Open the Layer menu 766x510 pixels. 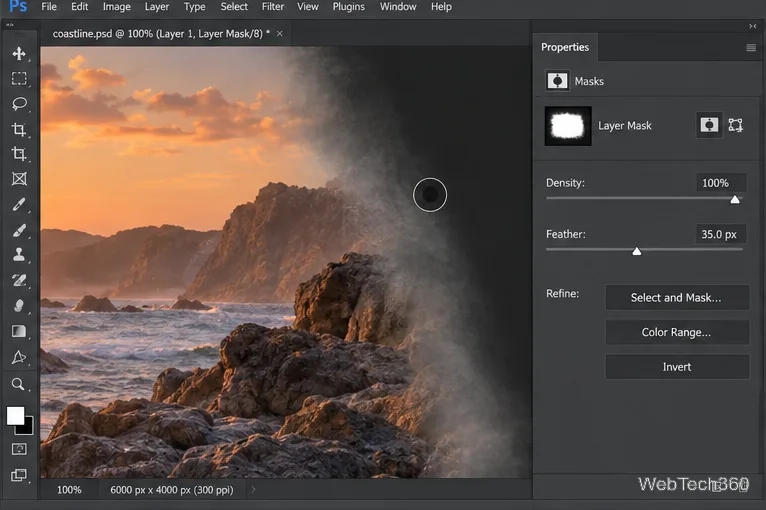(x=157, y=7)
